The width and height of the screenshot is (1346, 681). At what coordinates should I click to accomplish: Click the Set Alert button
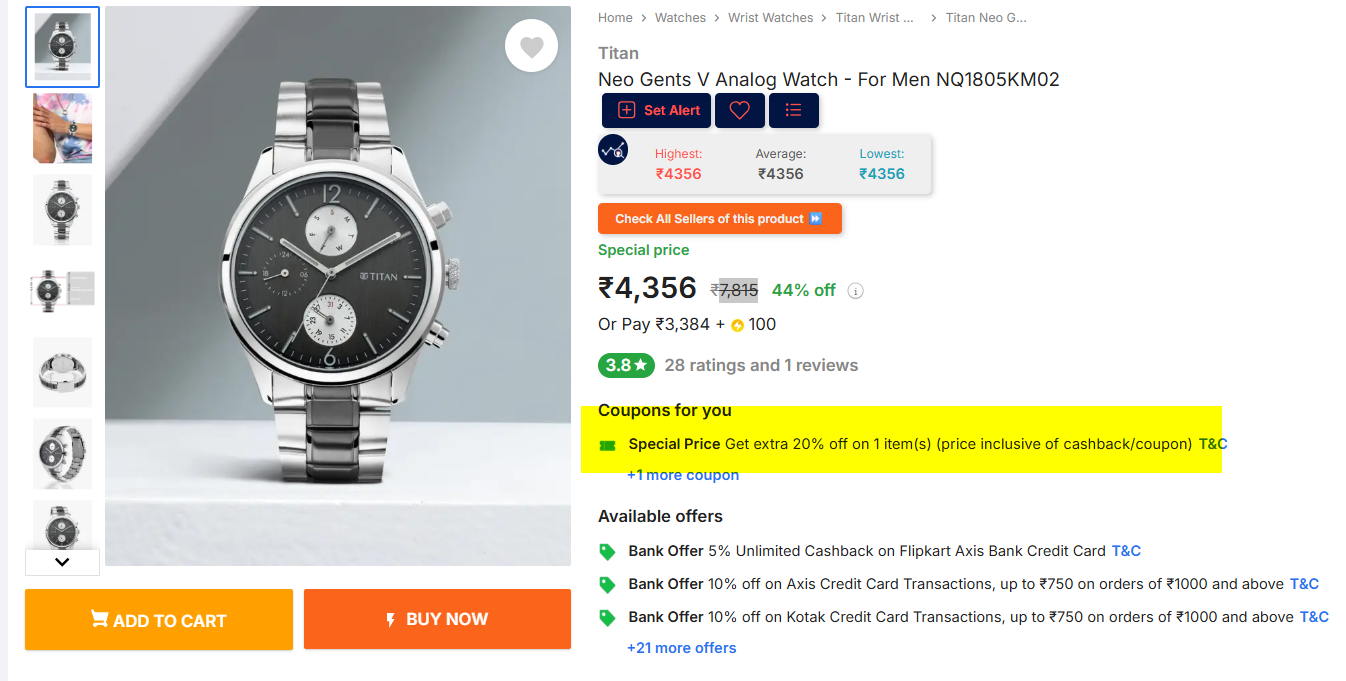(657, 110)
